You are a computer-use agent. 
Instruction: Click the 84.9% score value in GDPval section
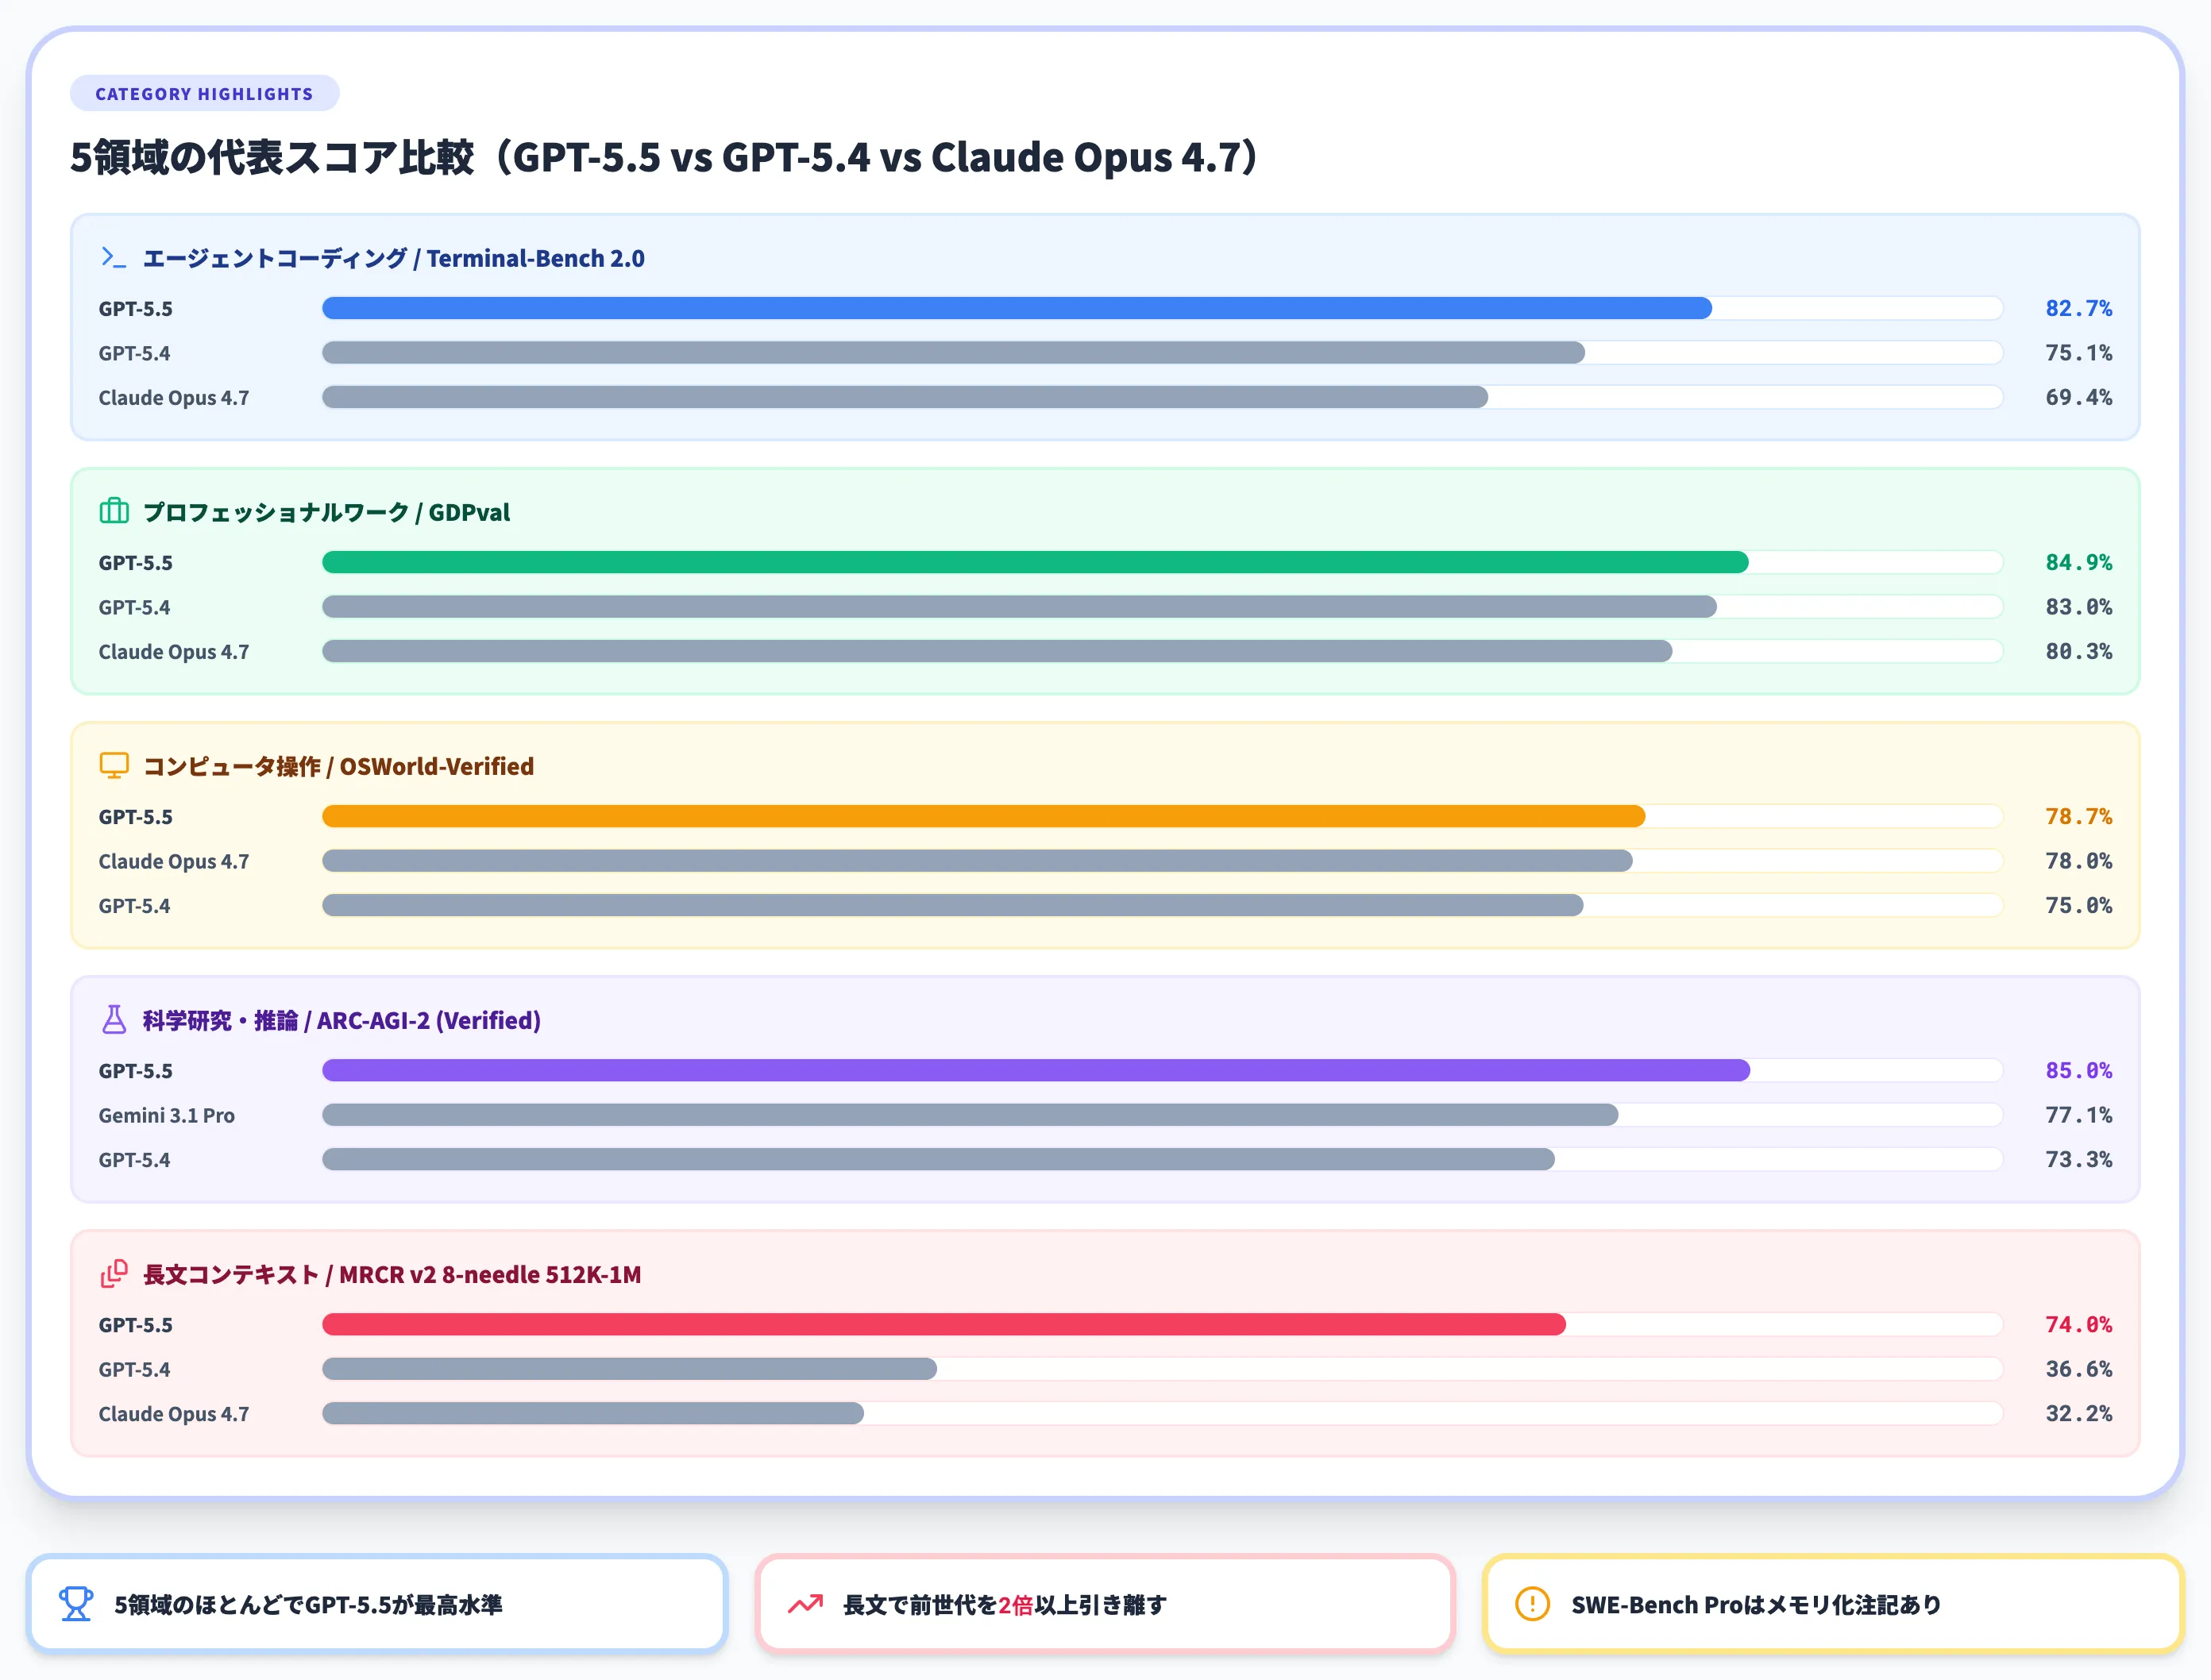click(x=2078, y=562)
